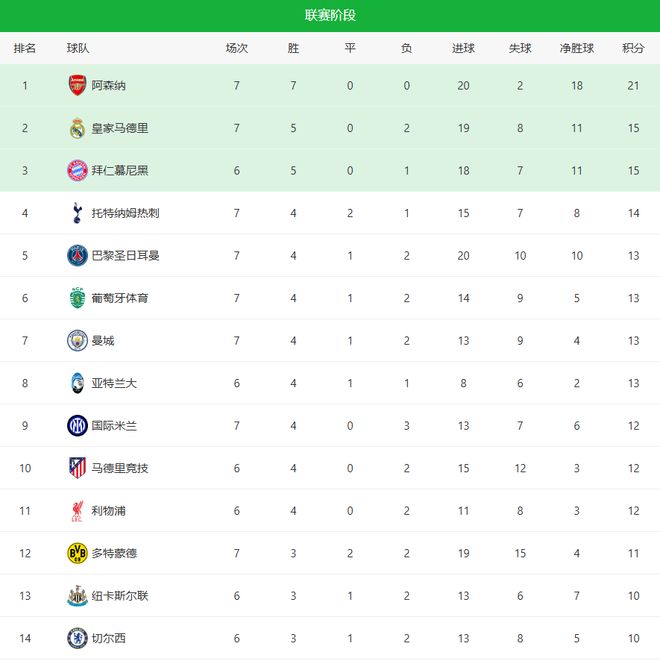Click the Inter Milan crest icon

point(77,425)
